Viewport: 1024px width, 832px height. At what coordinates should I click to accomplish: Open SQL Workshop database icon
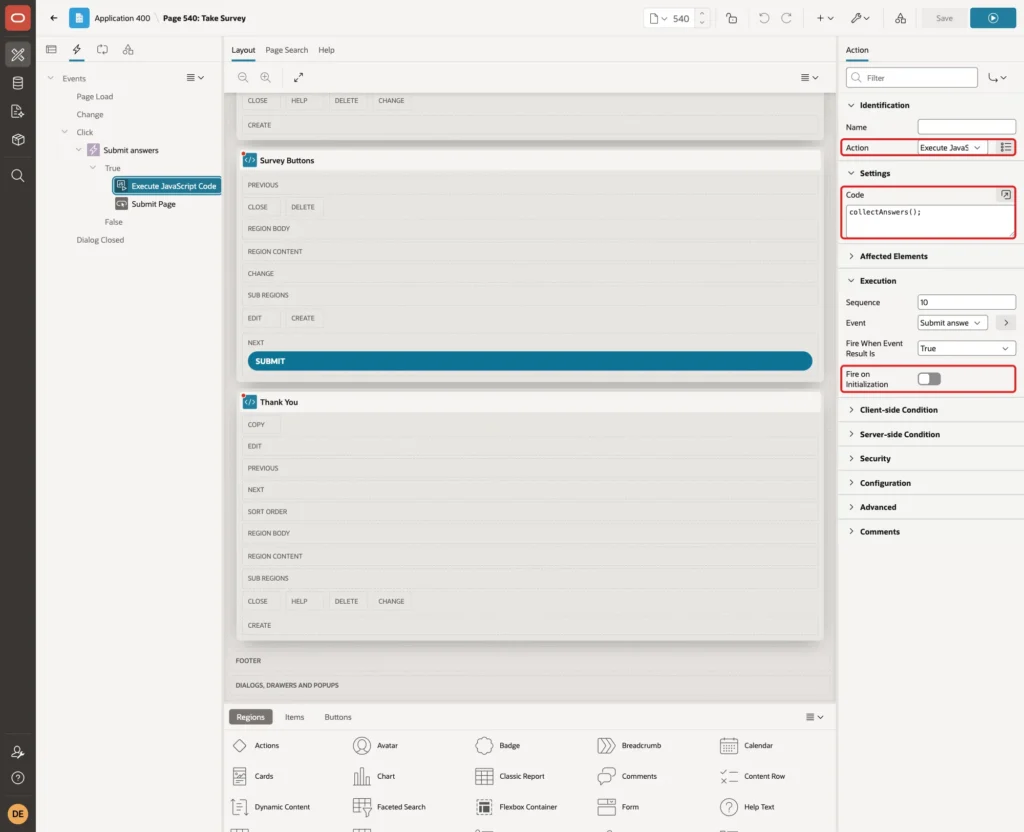(x=18, y=83)
